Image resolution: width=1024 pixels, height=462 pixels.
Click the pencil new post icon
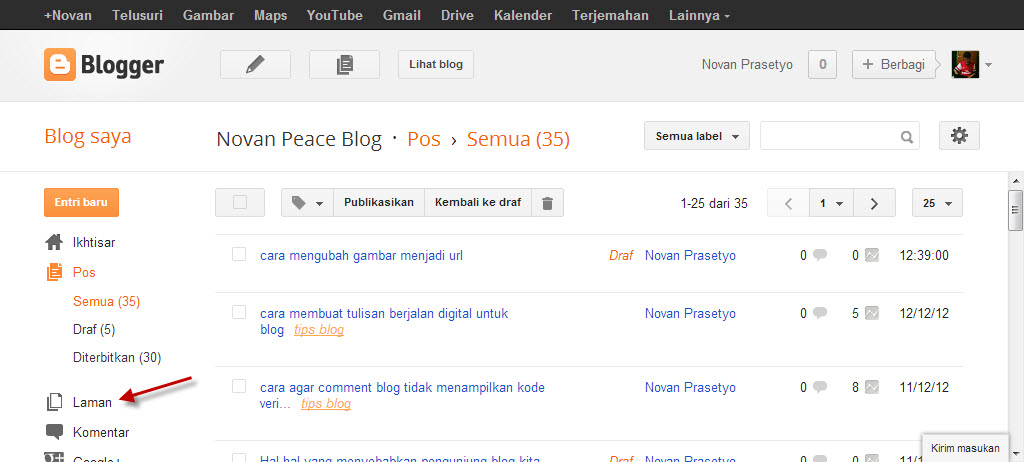pyautogui.click(x=255, y=64)
